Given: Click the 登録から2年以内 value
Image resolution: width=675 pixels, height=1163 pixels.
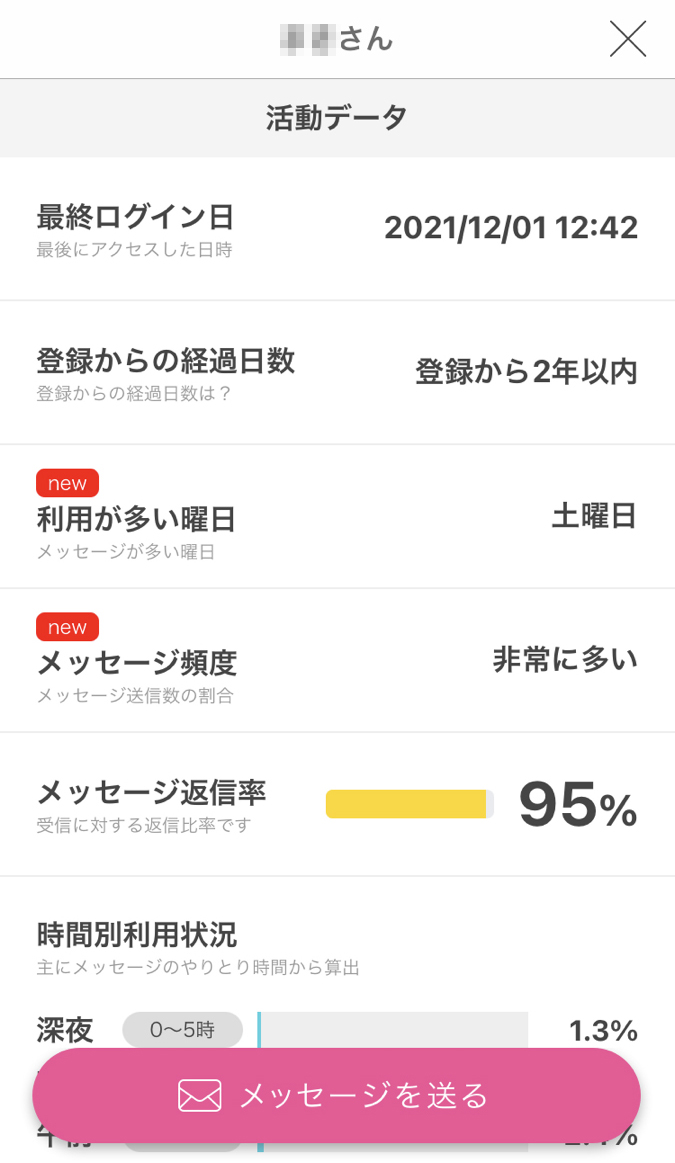Looking at the screenshot, I should pos(526,372).
